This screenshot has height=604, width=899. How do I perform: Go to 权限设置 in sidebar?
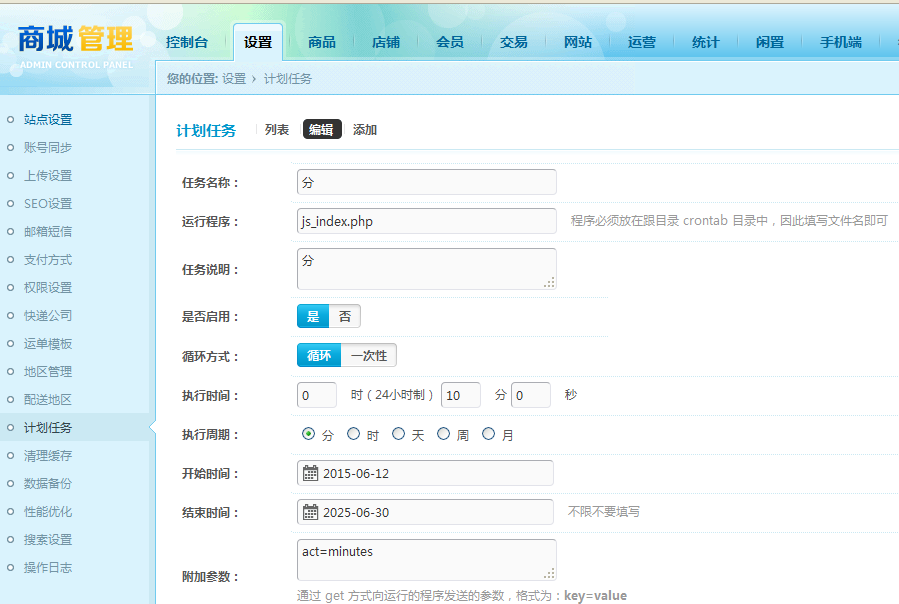(x=48, y=287)
